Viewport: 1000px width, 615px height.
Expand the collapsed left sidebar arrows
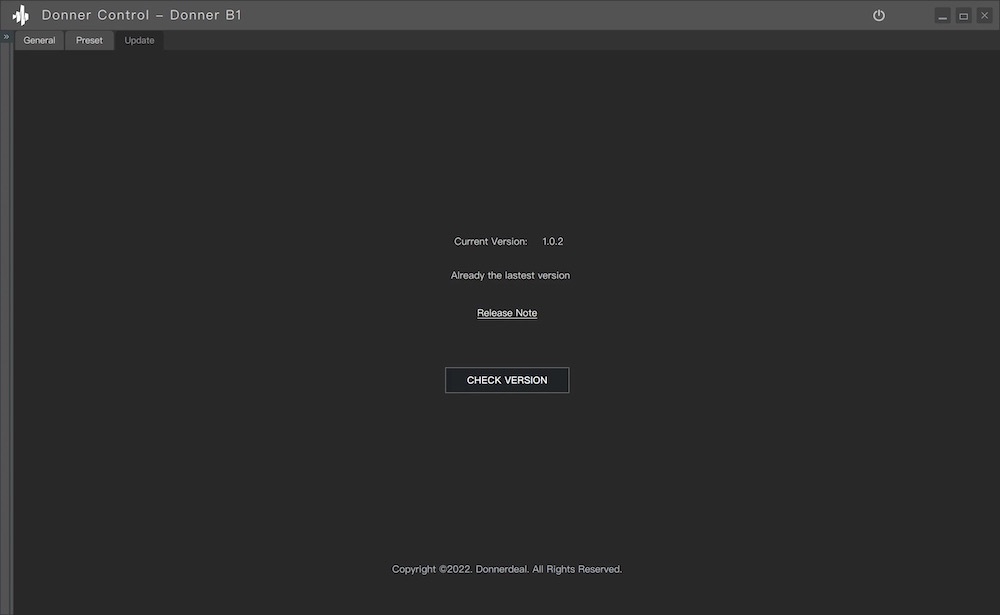(6, 37)
